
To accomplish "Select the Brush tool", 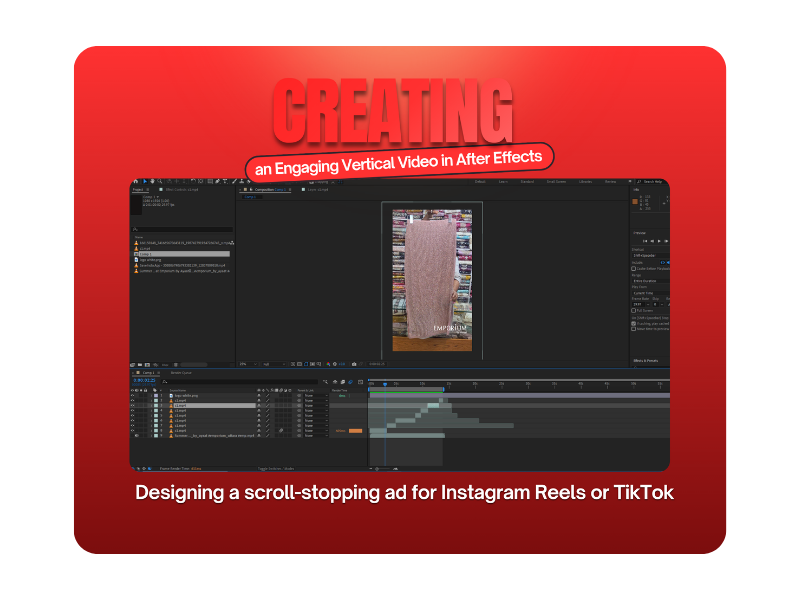I will 234,181.
